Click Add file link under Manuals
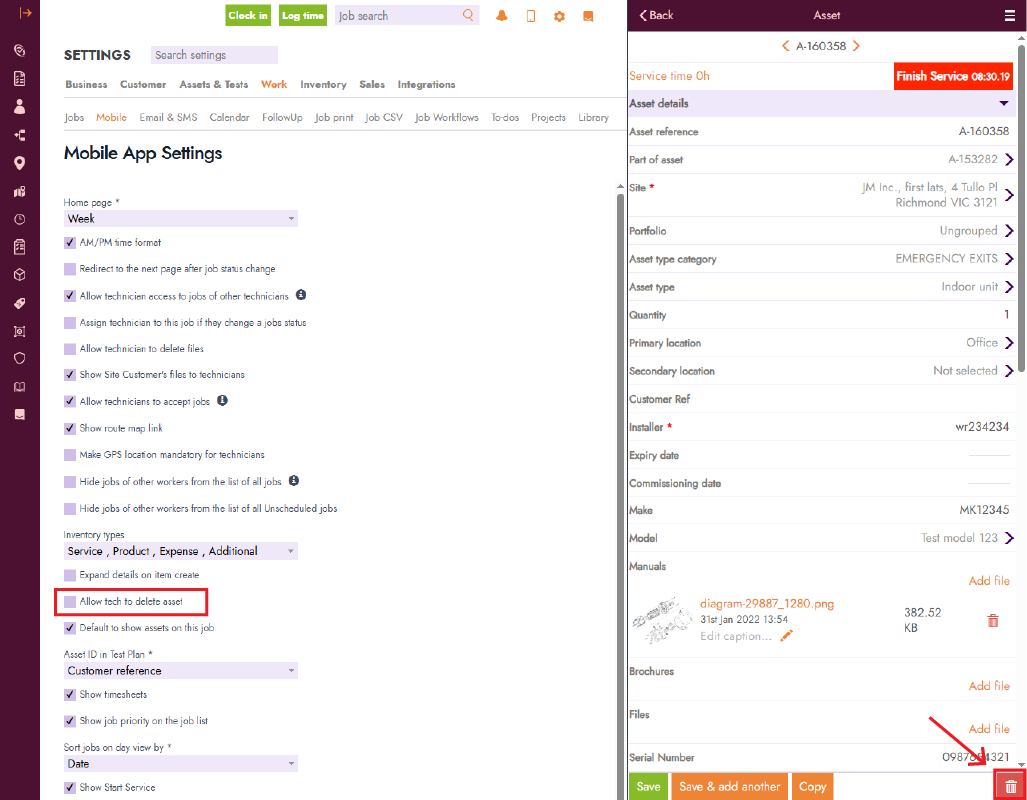The height and width of the screenshot is (800, 1027). (x=989, y=581)
